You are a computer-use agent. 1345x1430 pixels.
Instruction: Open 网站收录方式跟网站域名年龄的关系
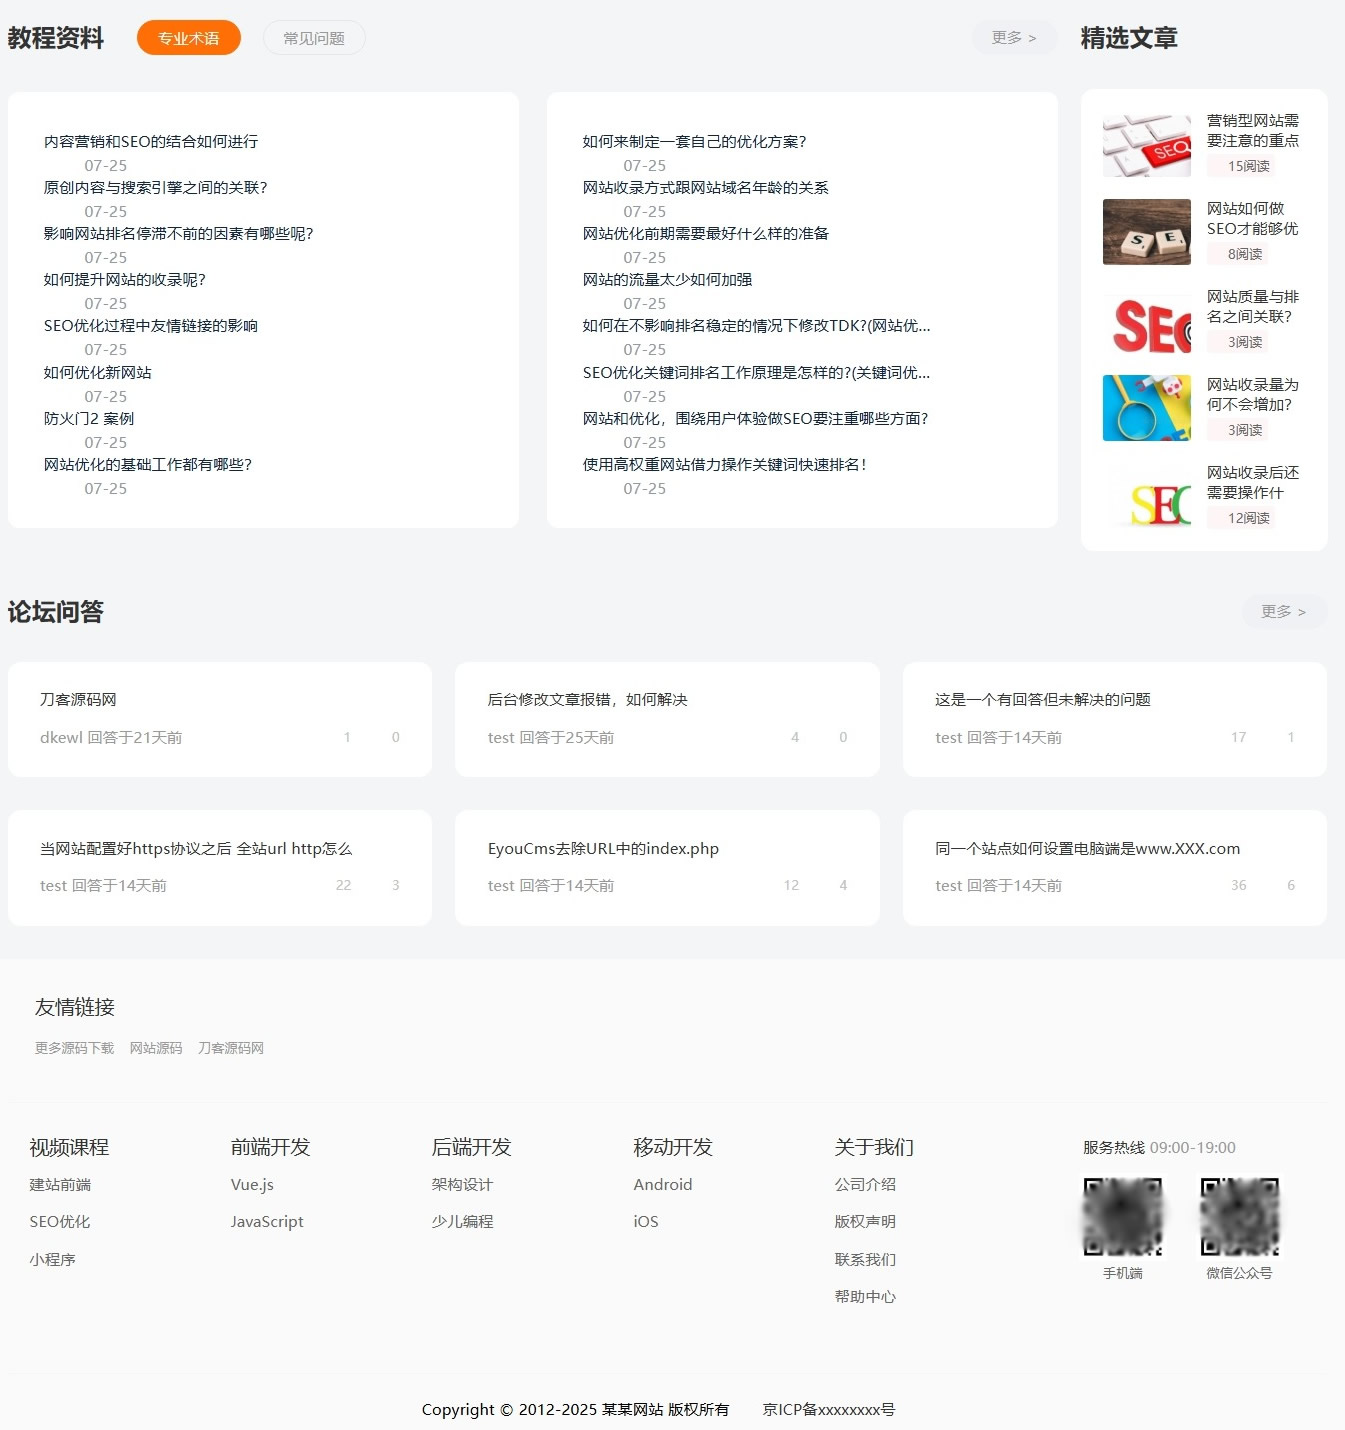coord(704,188)
